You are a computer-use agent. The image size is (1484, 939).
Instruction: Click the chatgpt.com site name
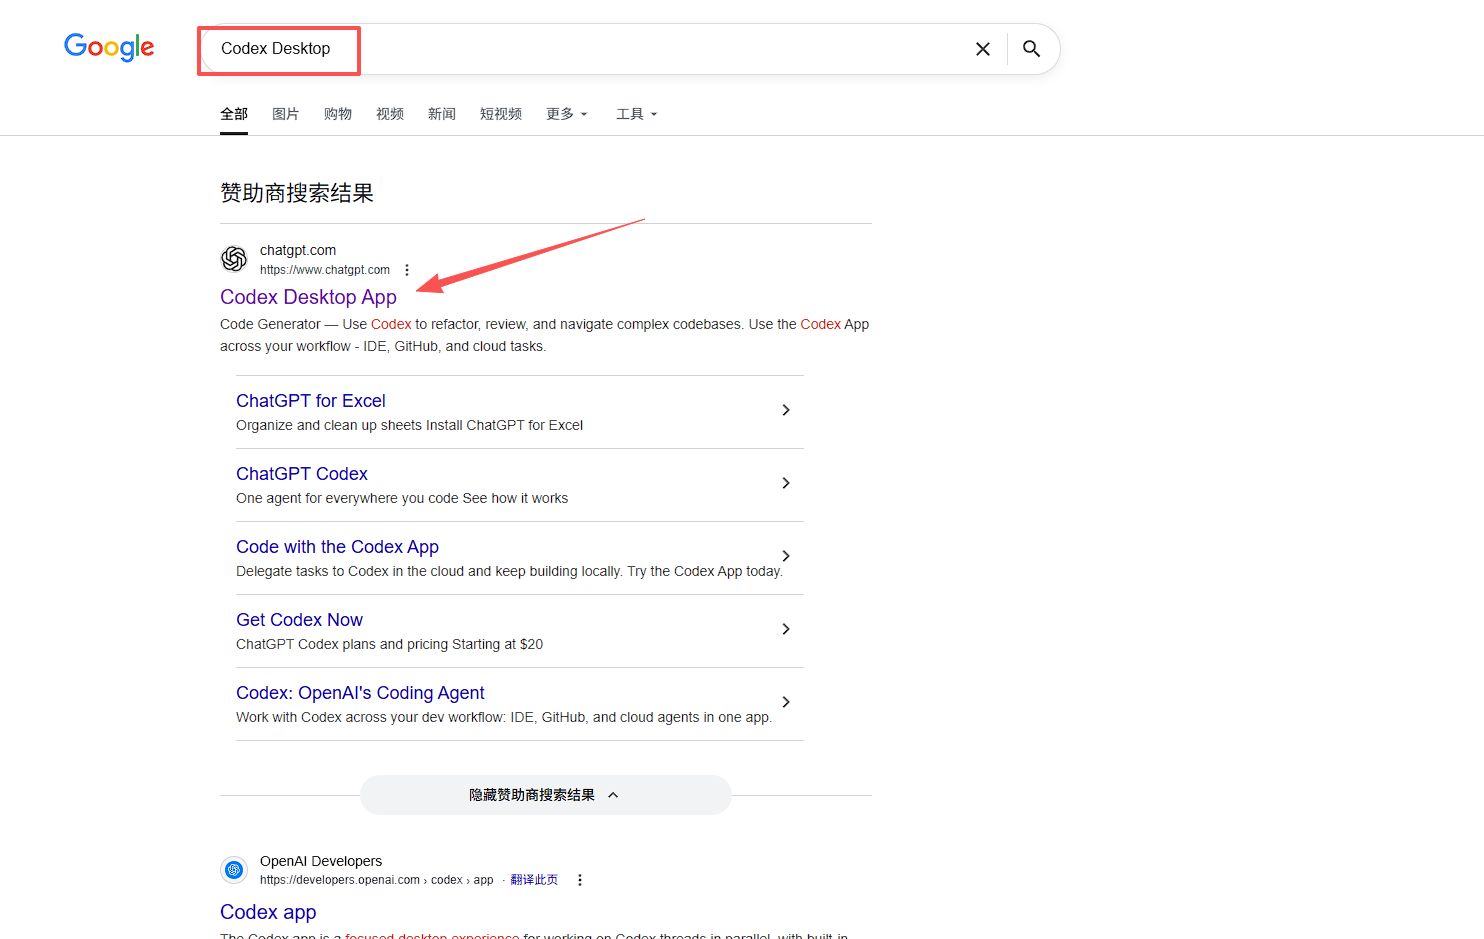tap(298, 250)
